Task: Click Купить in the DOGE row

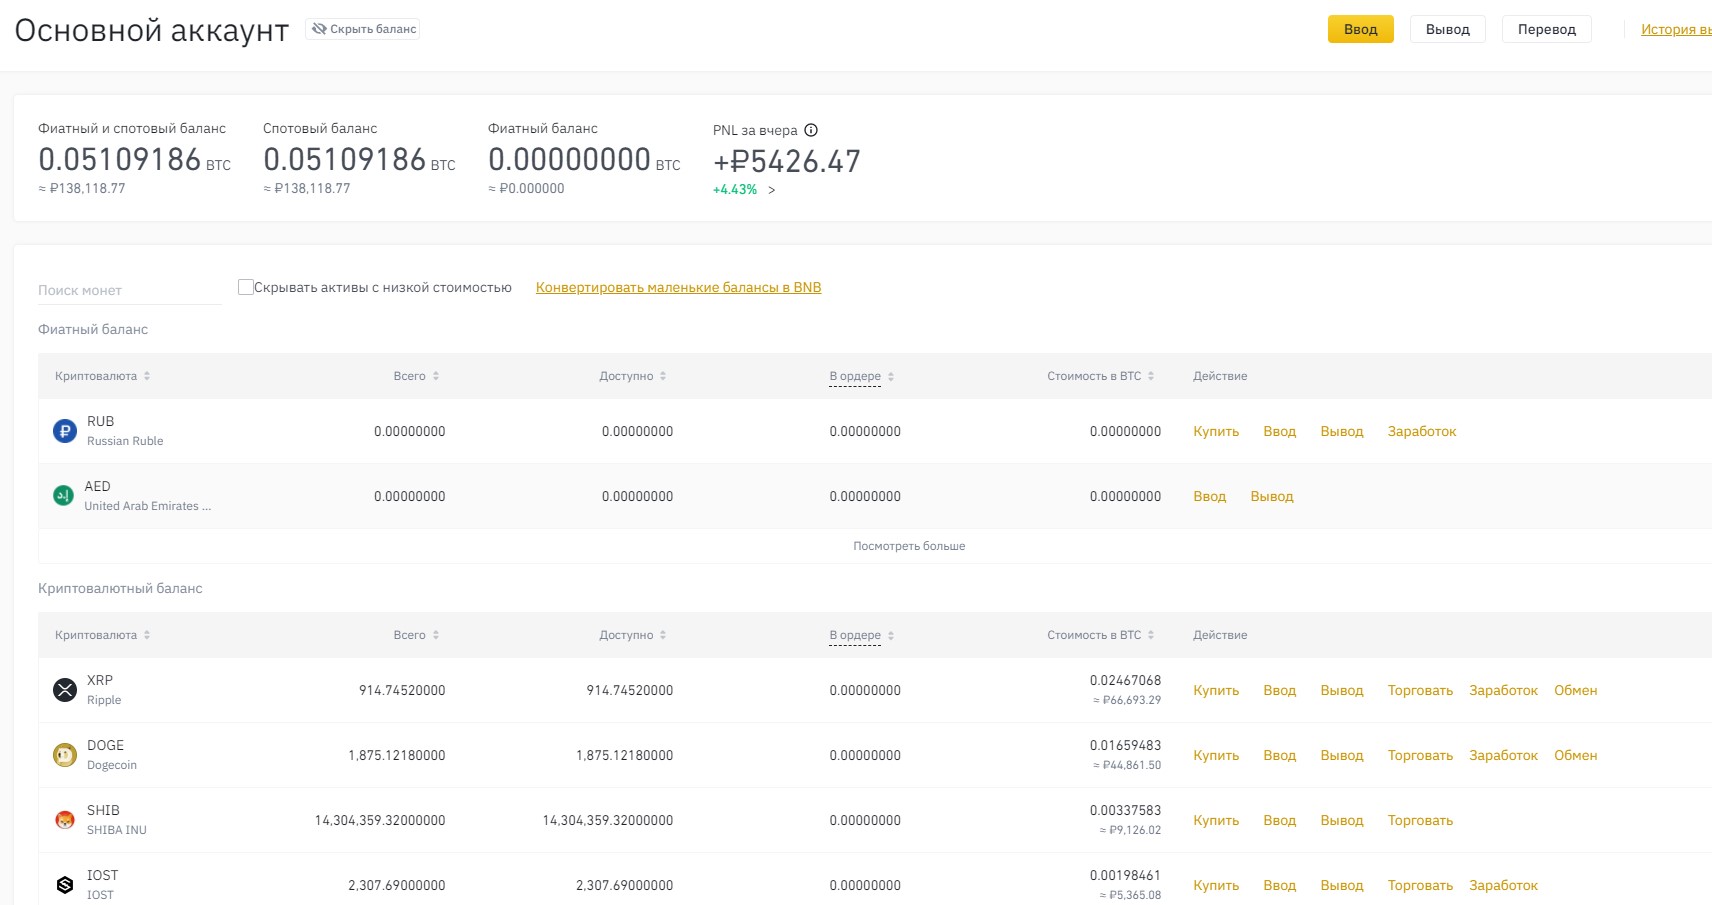Action: 1216,755
